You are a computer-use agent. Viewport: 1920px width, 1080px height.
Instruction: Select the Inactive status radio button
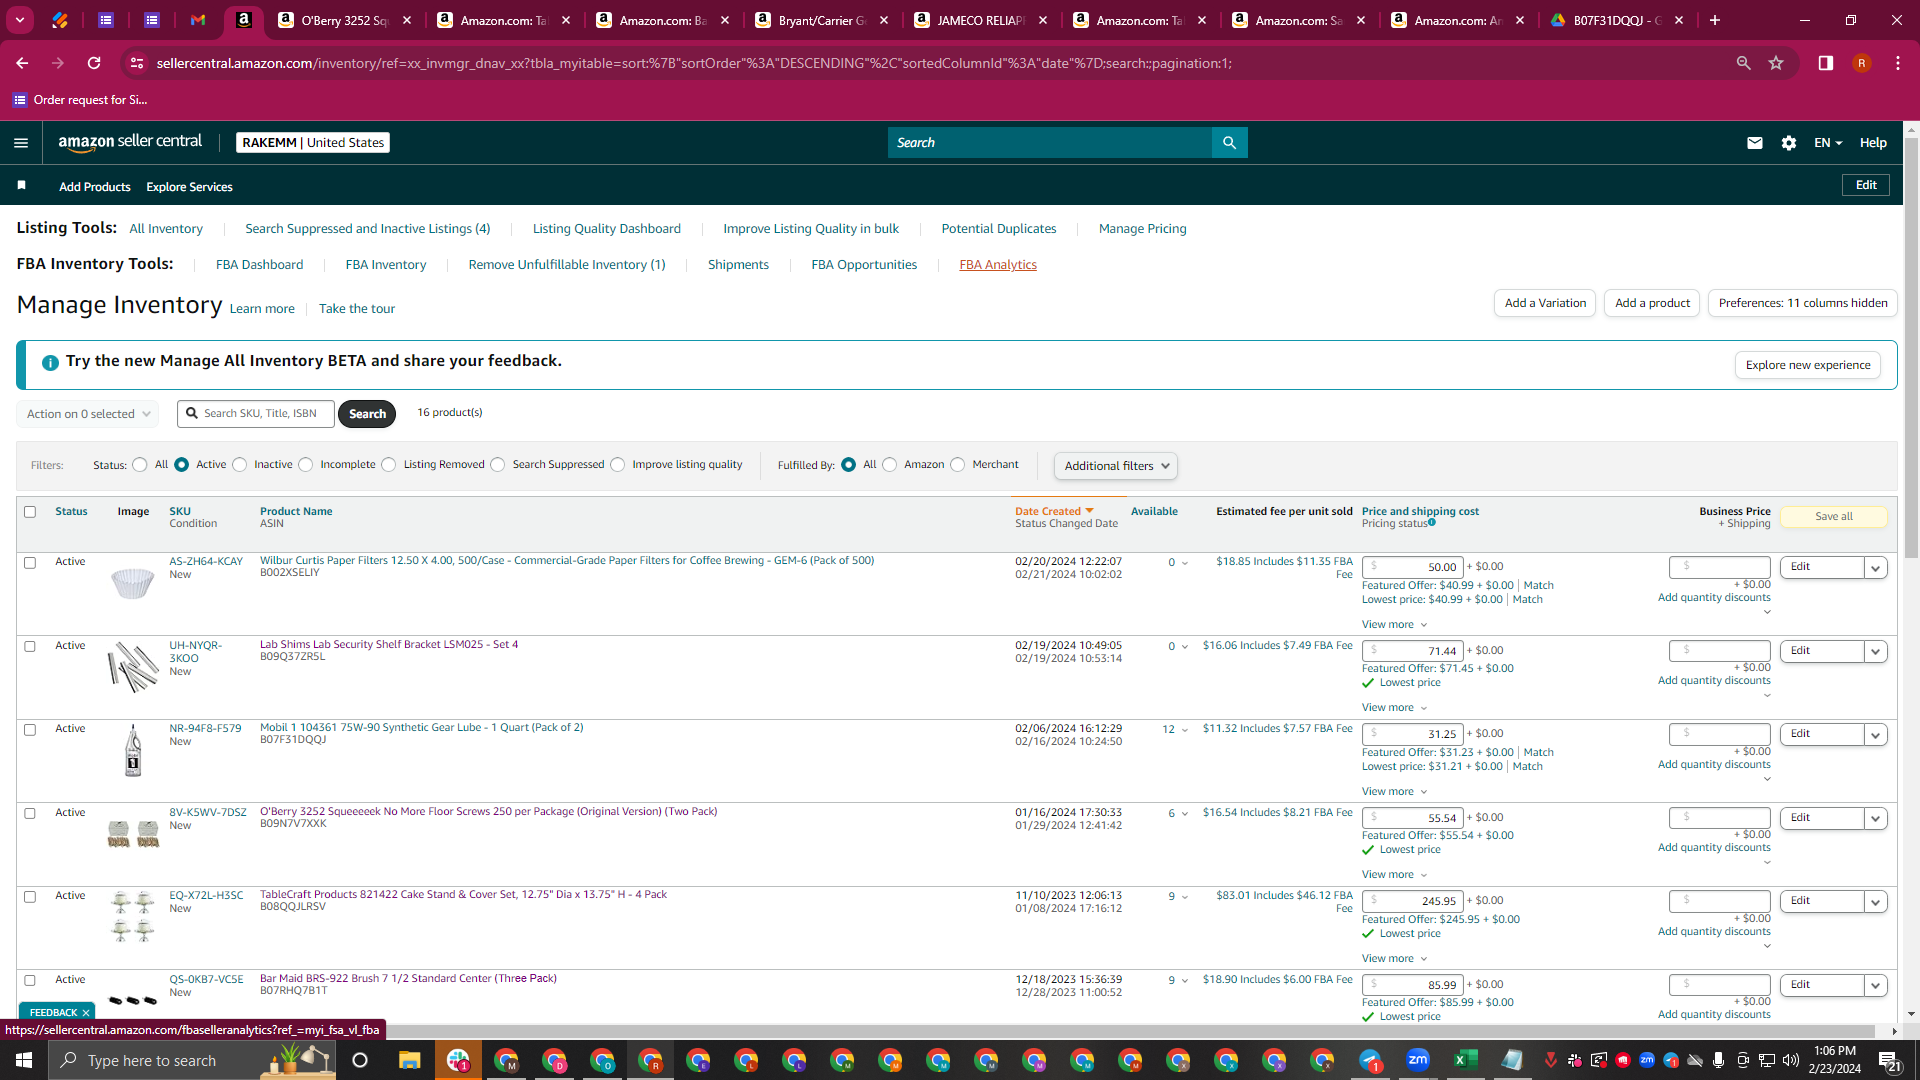point(240,465)
